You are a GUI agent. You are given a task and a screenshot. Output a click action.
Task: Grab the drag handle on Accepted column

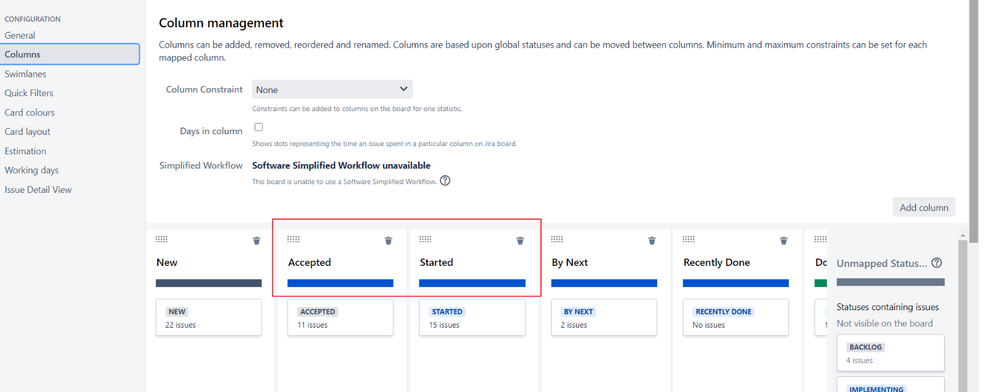tap(293, 239)
